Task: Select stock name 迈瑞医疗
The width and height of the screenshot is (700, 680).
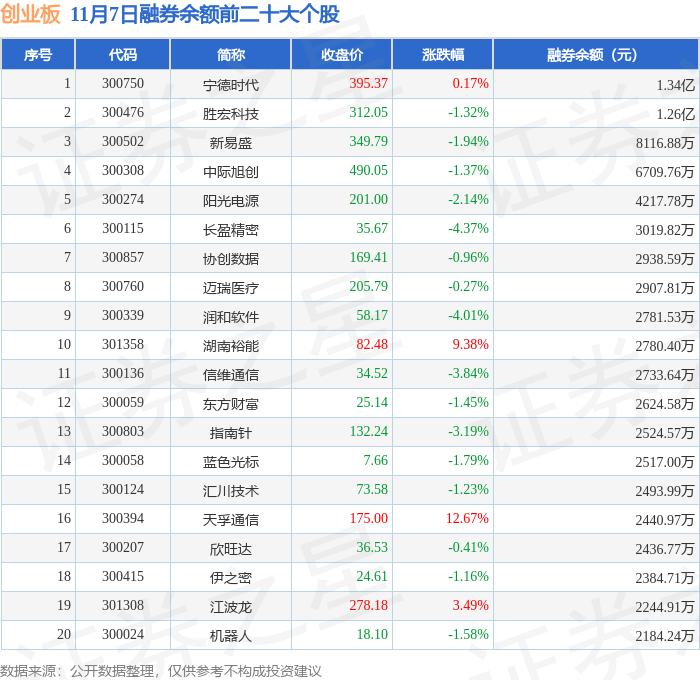Action: (x=231, y=288)
